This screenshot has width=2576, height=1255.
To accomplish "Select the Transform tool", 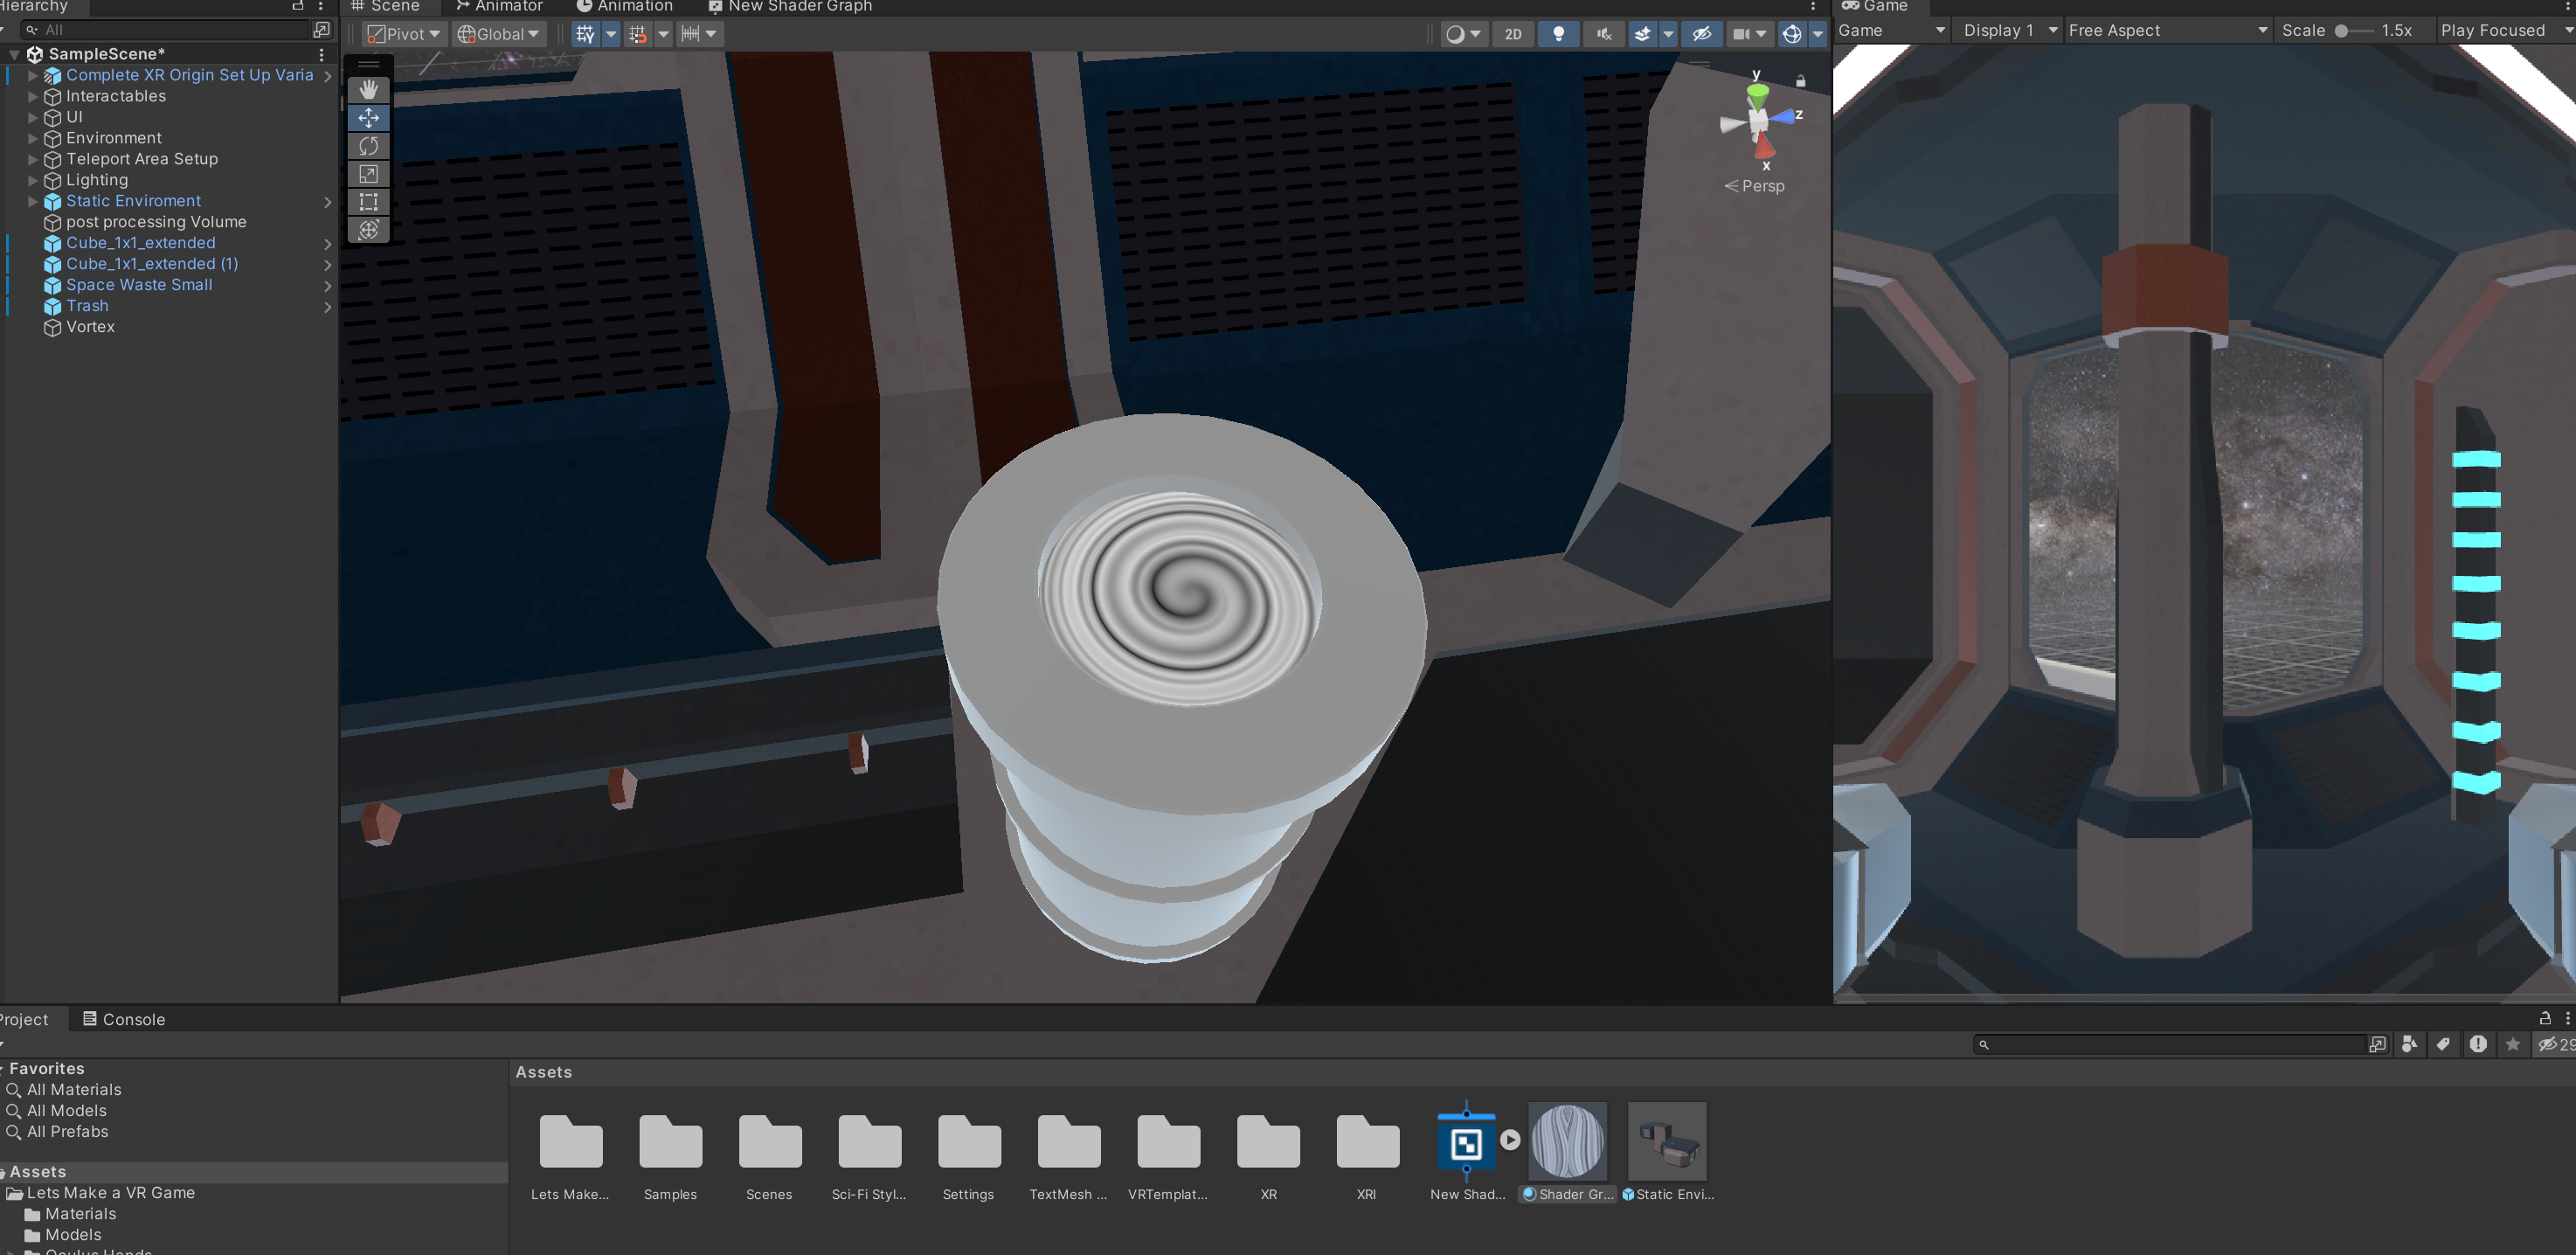I will 368,230.
